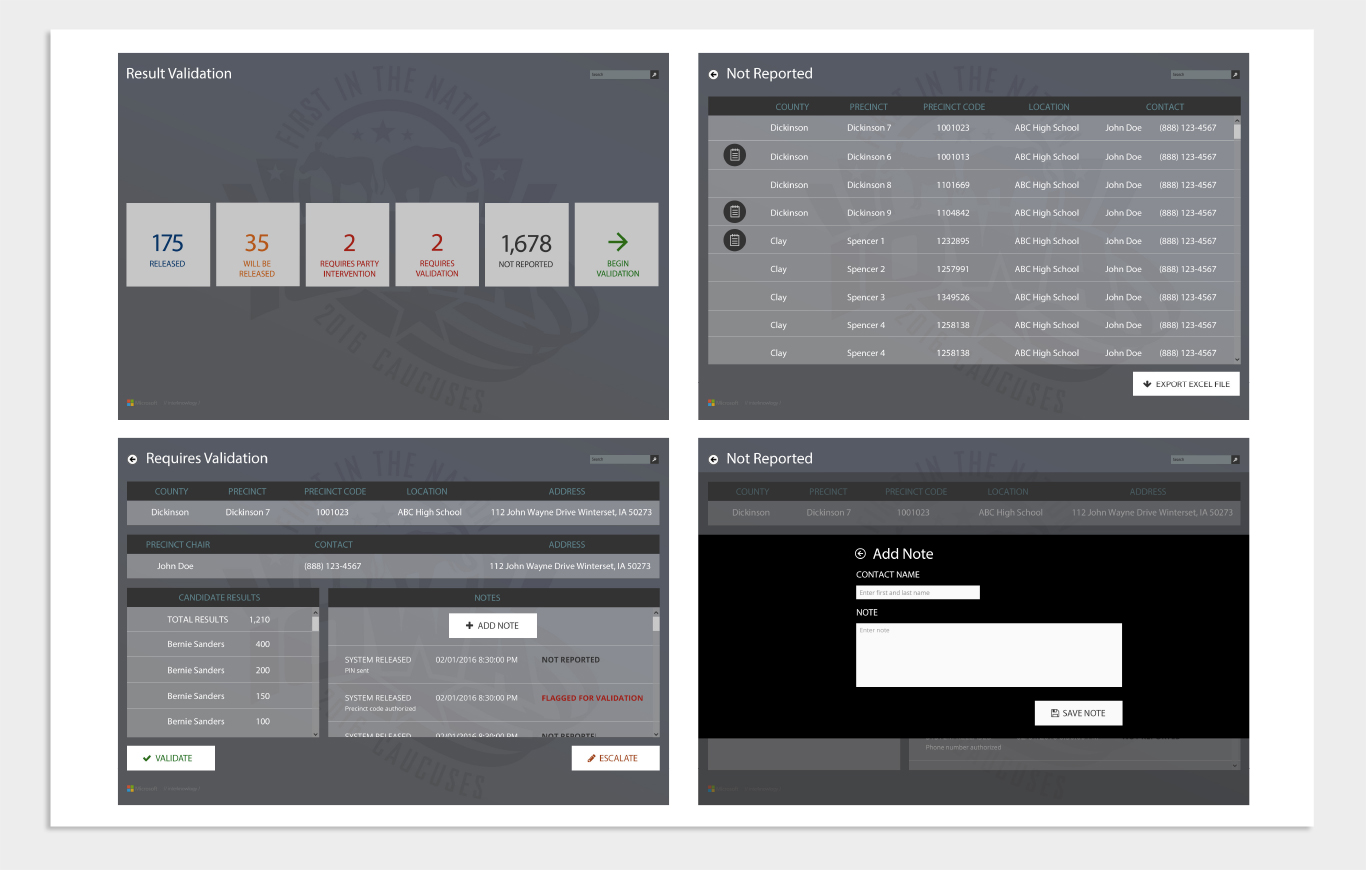1366x870 pixels.
Task: Click the up arrow of Not Reported list scrollbar
Action: [x=1237, y=121]
